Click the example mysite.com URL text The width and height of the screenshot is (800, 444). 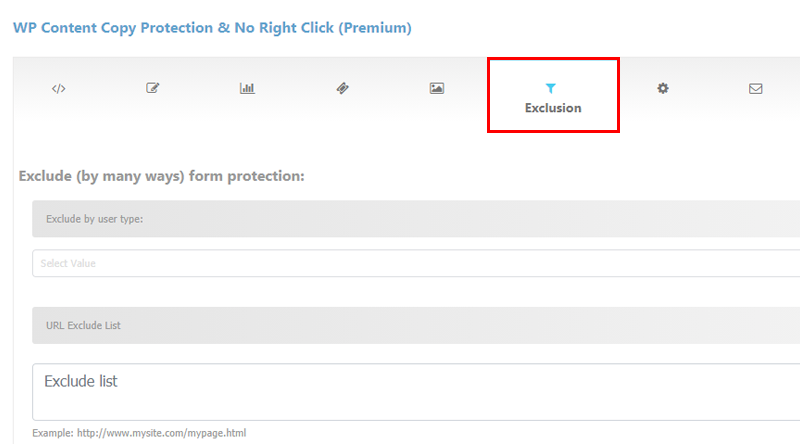coord(161,433)
